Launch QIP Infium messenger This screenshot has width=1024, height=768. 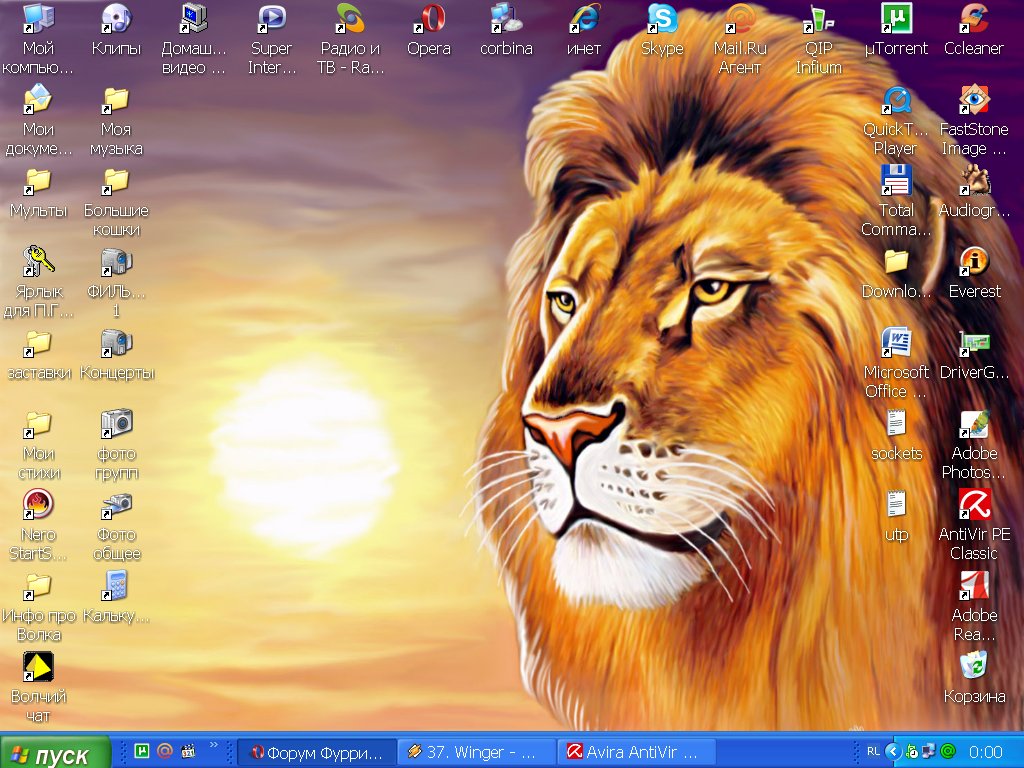(818, 18)
